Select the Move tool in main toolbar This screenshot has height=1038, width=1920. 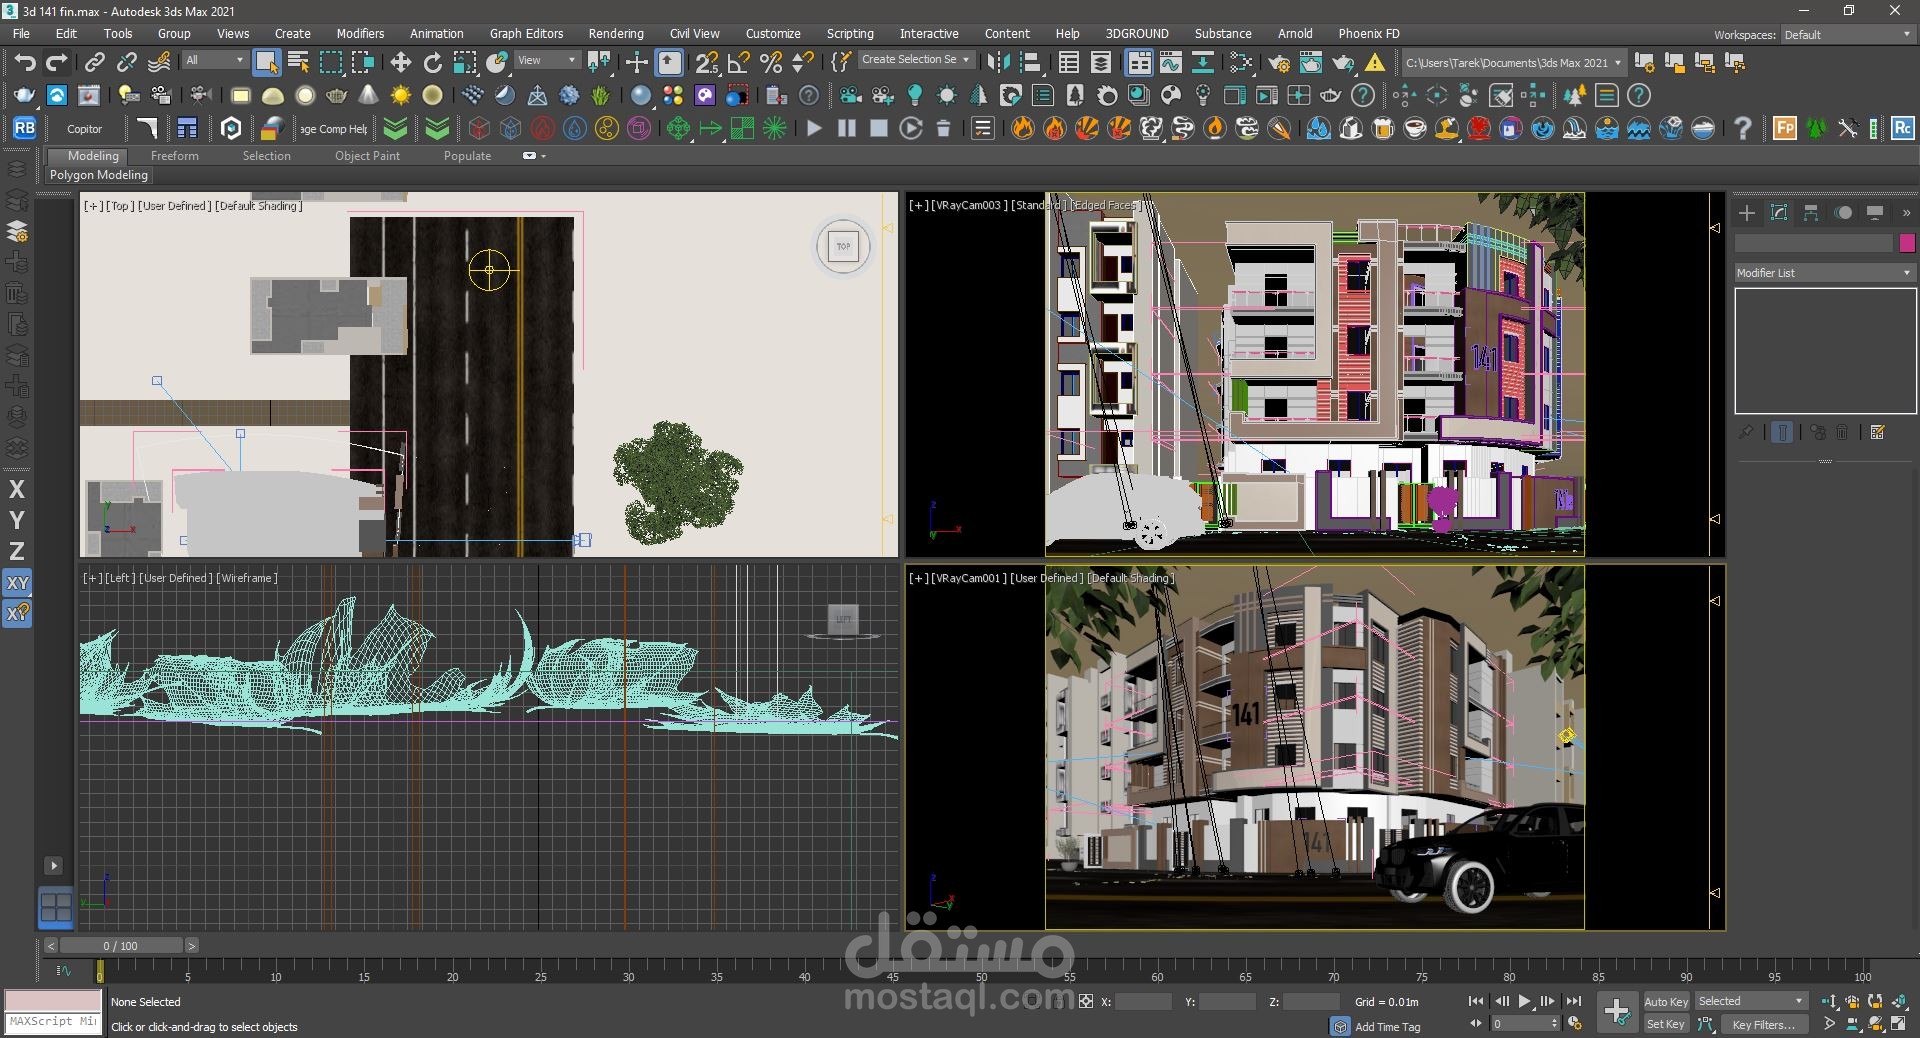point(400,63)
